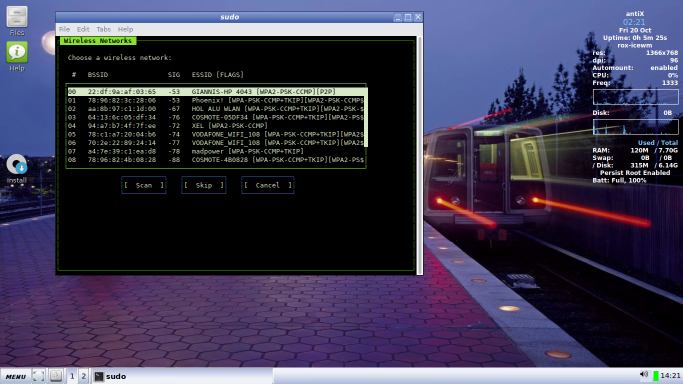
Task: Click the Skip button
Action: click(x=203, y=185)
